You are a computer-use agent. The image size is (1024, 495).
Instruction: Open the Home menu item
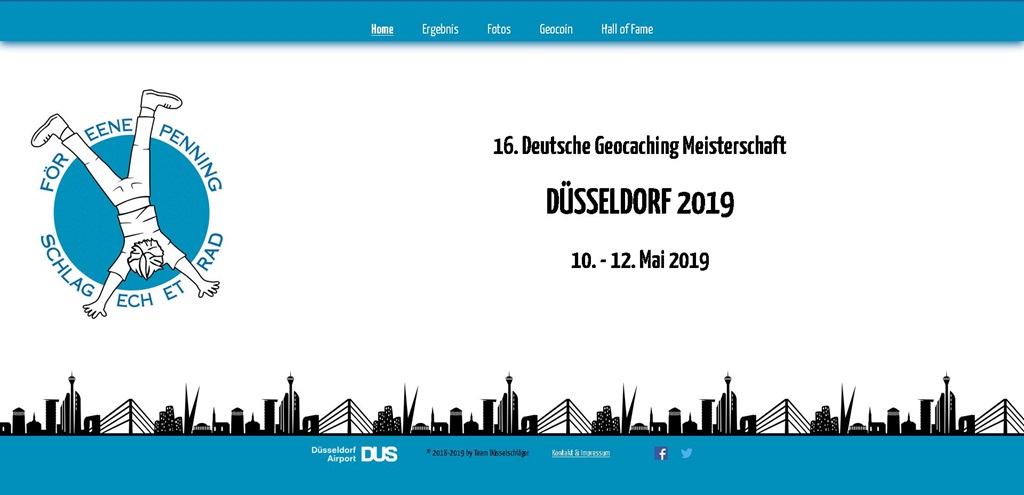(382, 29)
